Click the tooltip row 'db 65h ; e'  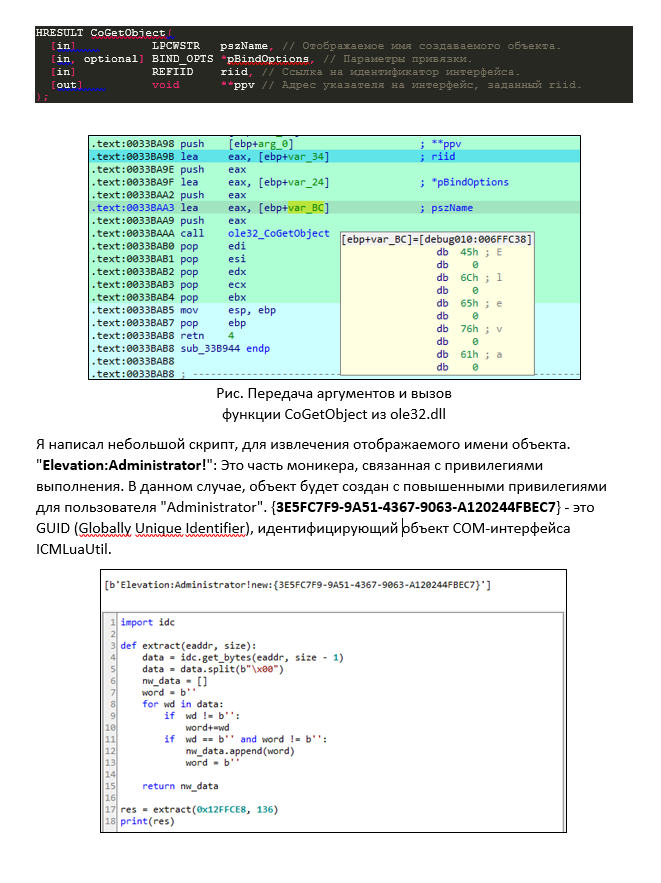pos(469,304)
